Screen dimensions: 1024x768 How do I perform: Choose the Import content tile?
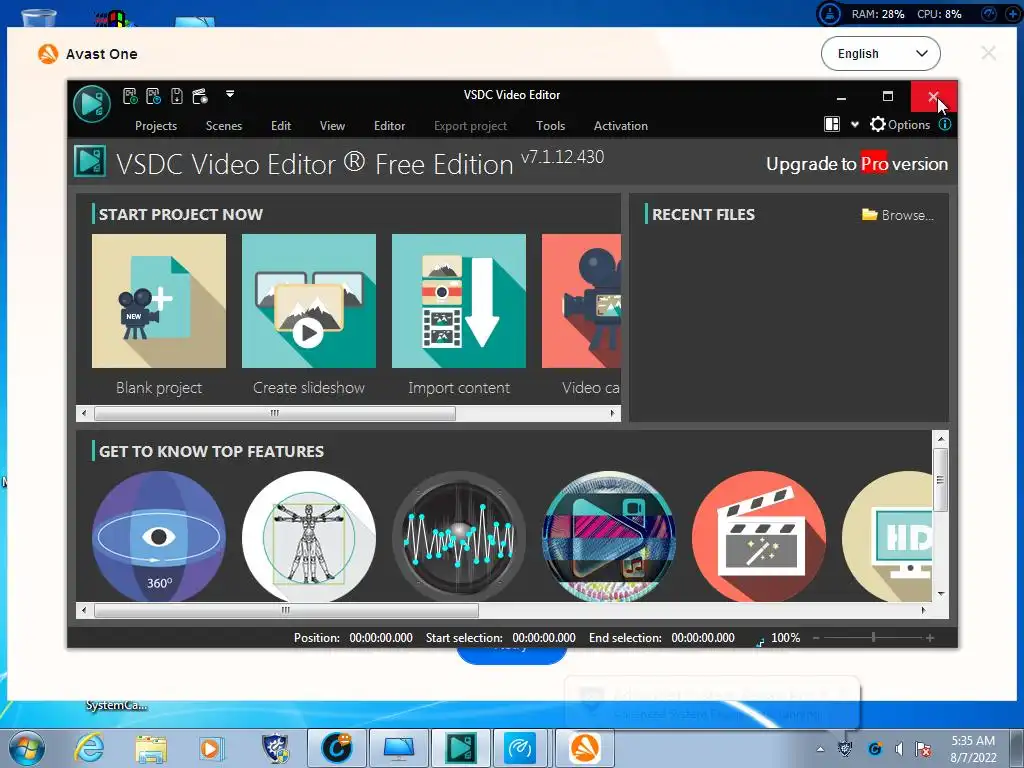(x=458, y=301)
